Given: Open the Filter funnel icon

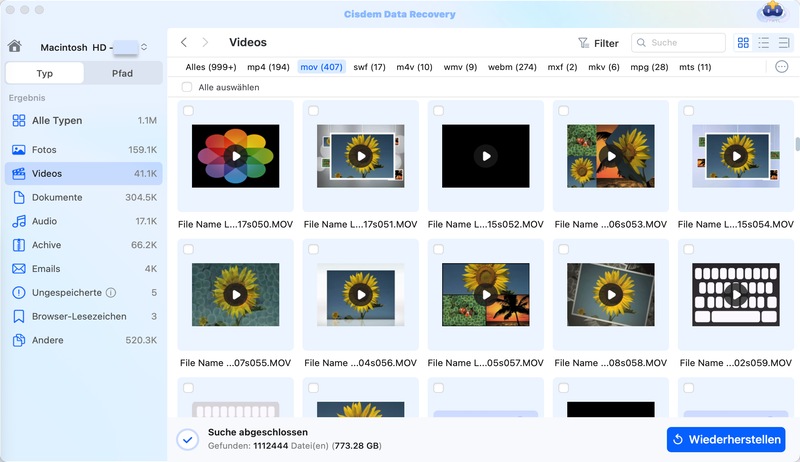Looking at the screenshot, I should click(x=584, y=43).
